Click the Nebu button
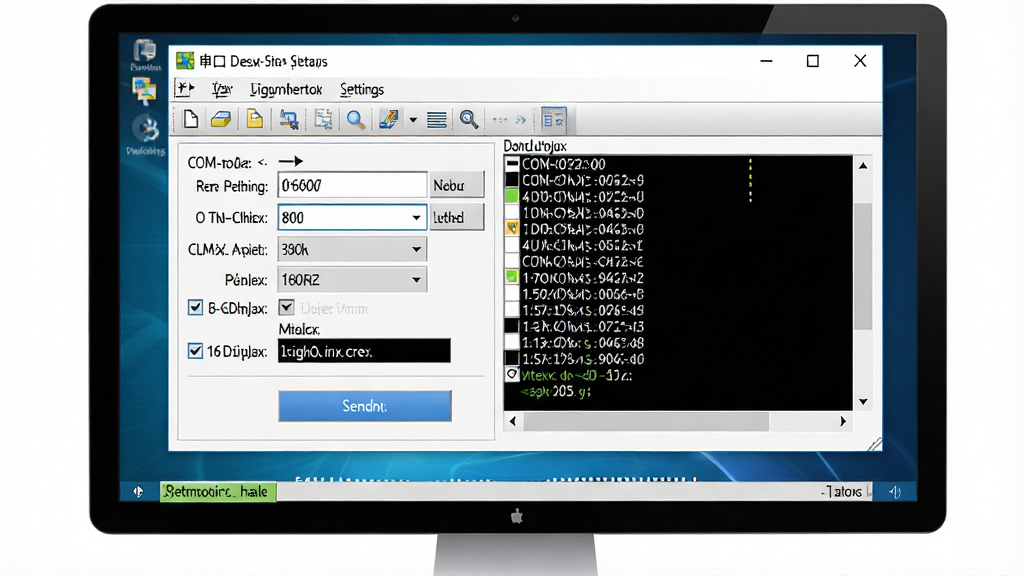Viewport: 1024px width, 576px height. point(456,185)
